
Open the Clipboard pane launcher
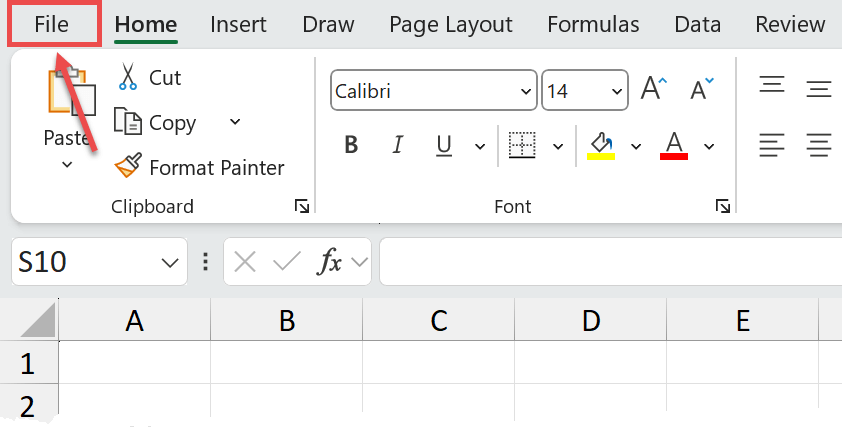(x=301, y=207)
